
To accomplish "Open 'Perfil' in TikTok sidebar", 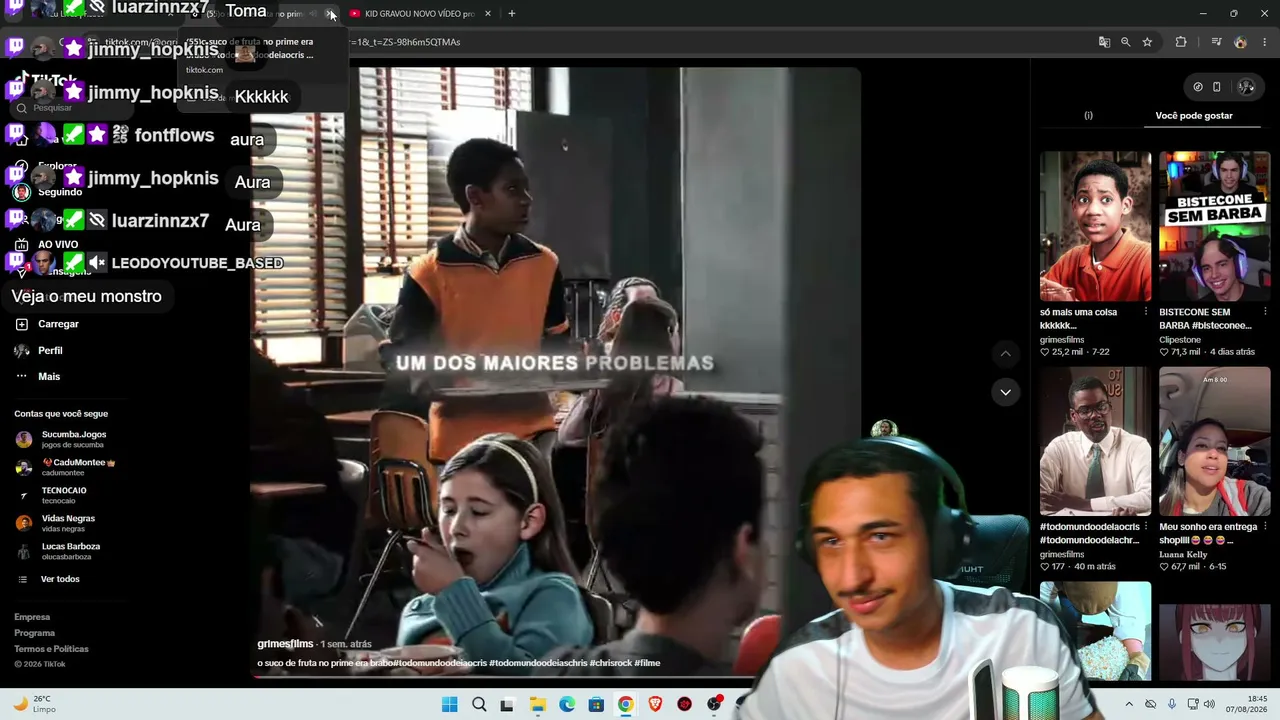I will [38, 351].
